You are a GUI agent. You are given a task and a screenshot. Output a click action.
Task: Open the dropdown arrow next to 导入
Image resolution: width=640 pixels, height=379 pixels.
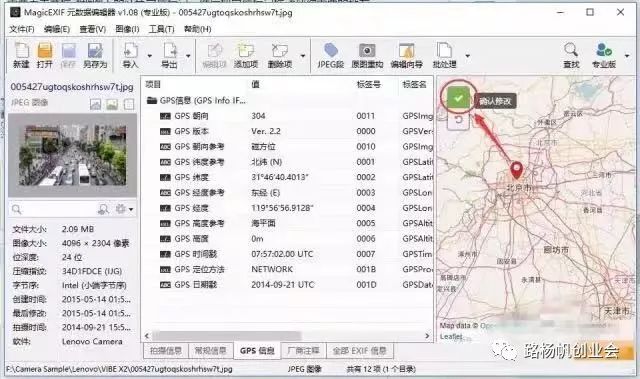tap(149, 56)
